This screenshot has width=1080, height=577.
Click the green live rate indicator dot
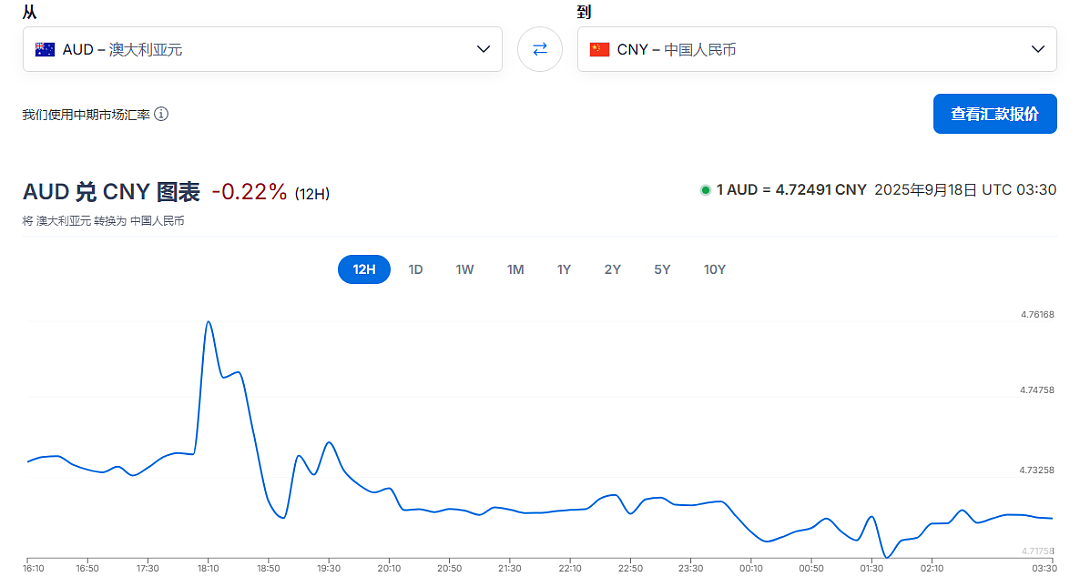pyautogui.click(x=705, y=191)
